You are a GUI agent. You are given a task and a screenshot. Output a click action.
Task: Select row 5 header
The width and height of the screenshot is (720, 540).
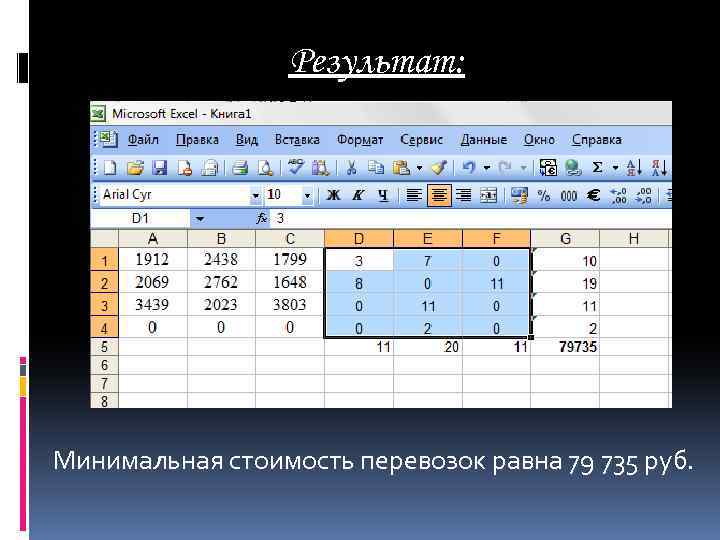coord(104,347)
